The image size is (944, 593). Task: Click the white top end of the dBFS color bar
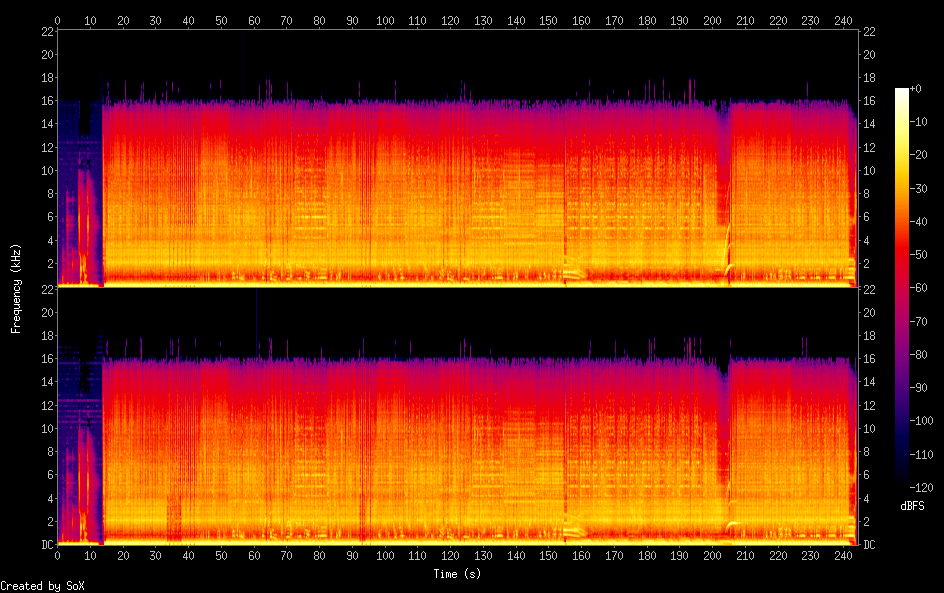[x=902, y=92]
